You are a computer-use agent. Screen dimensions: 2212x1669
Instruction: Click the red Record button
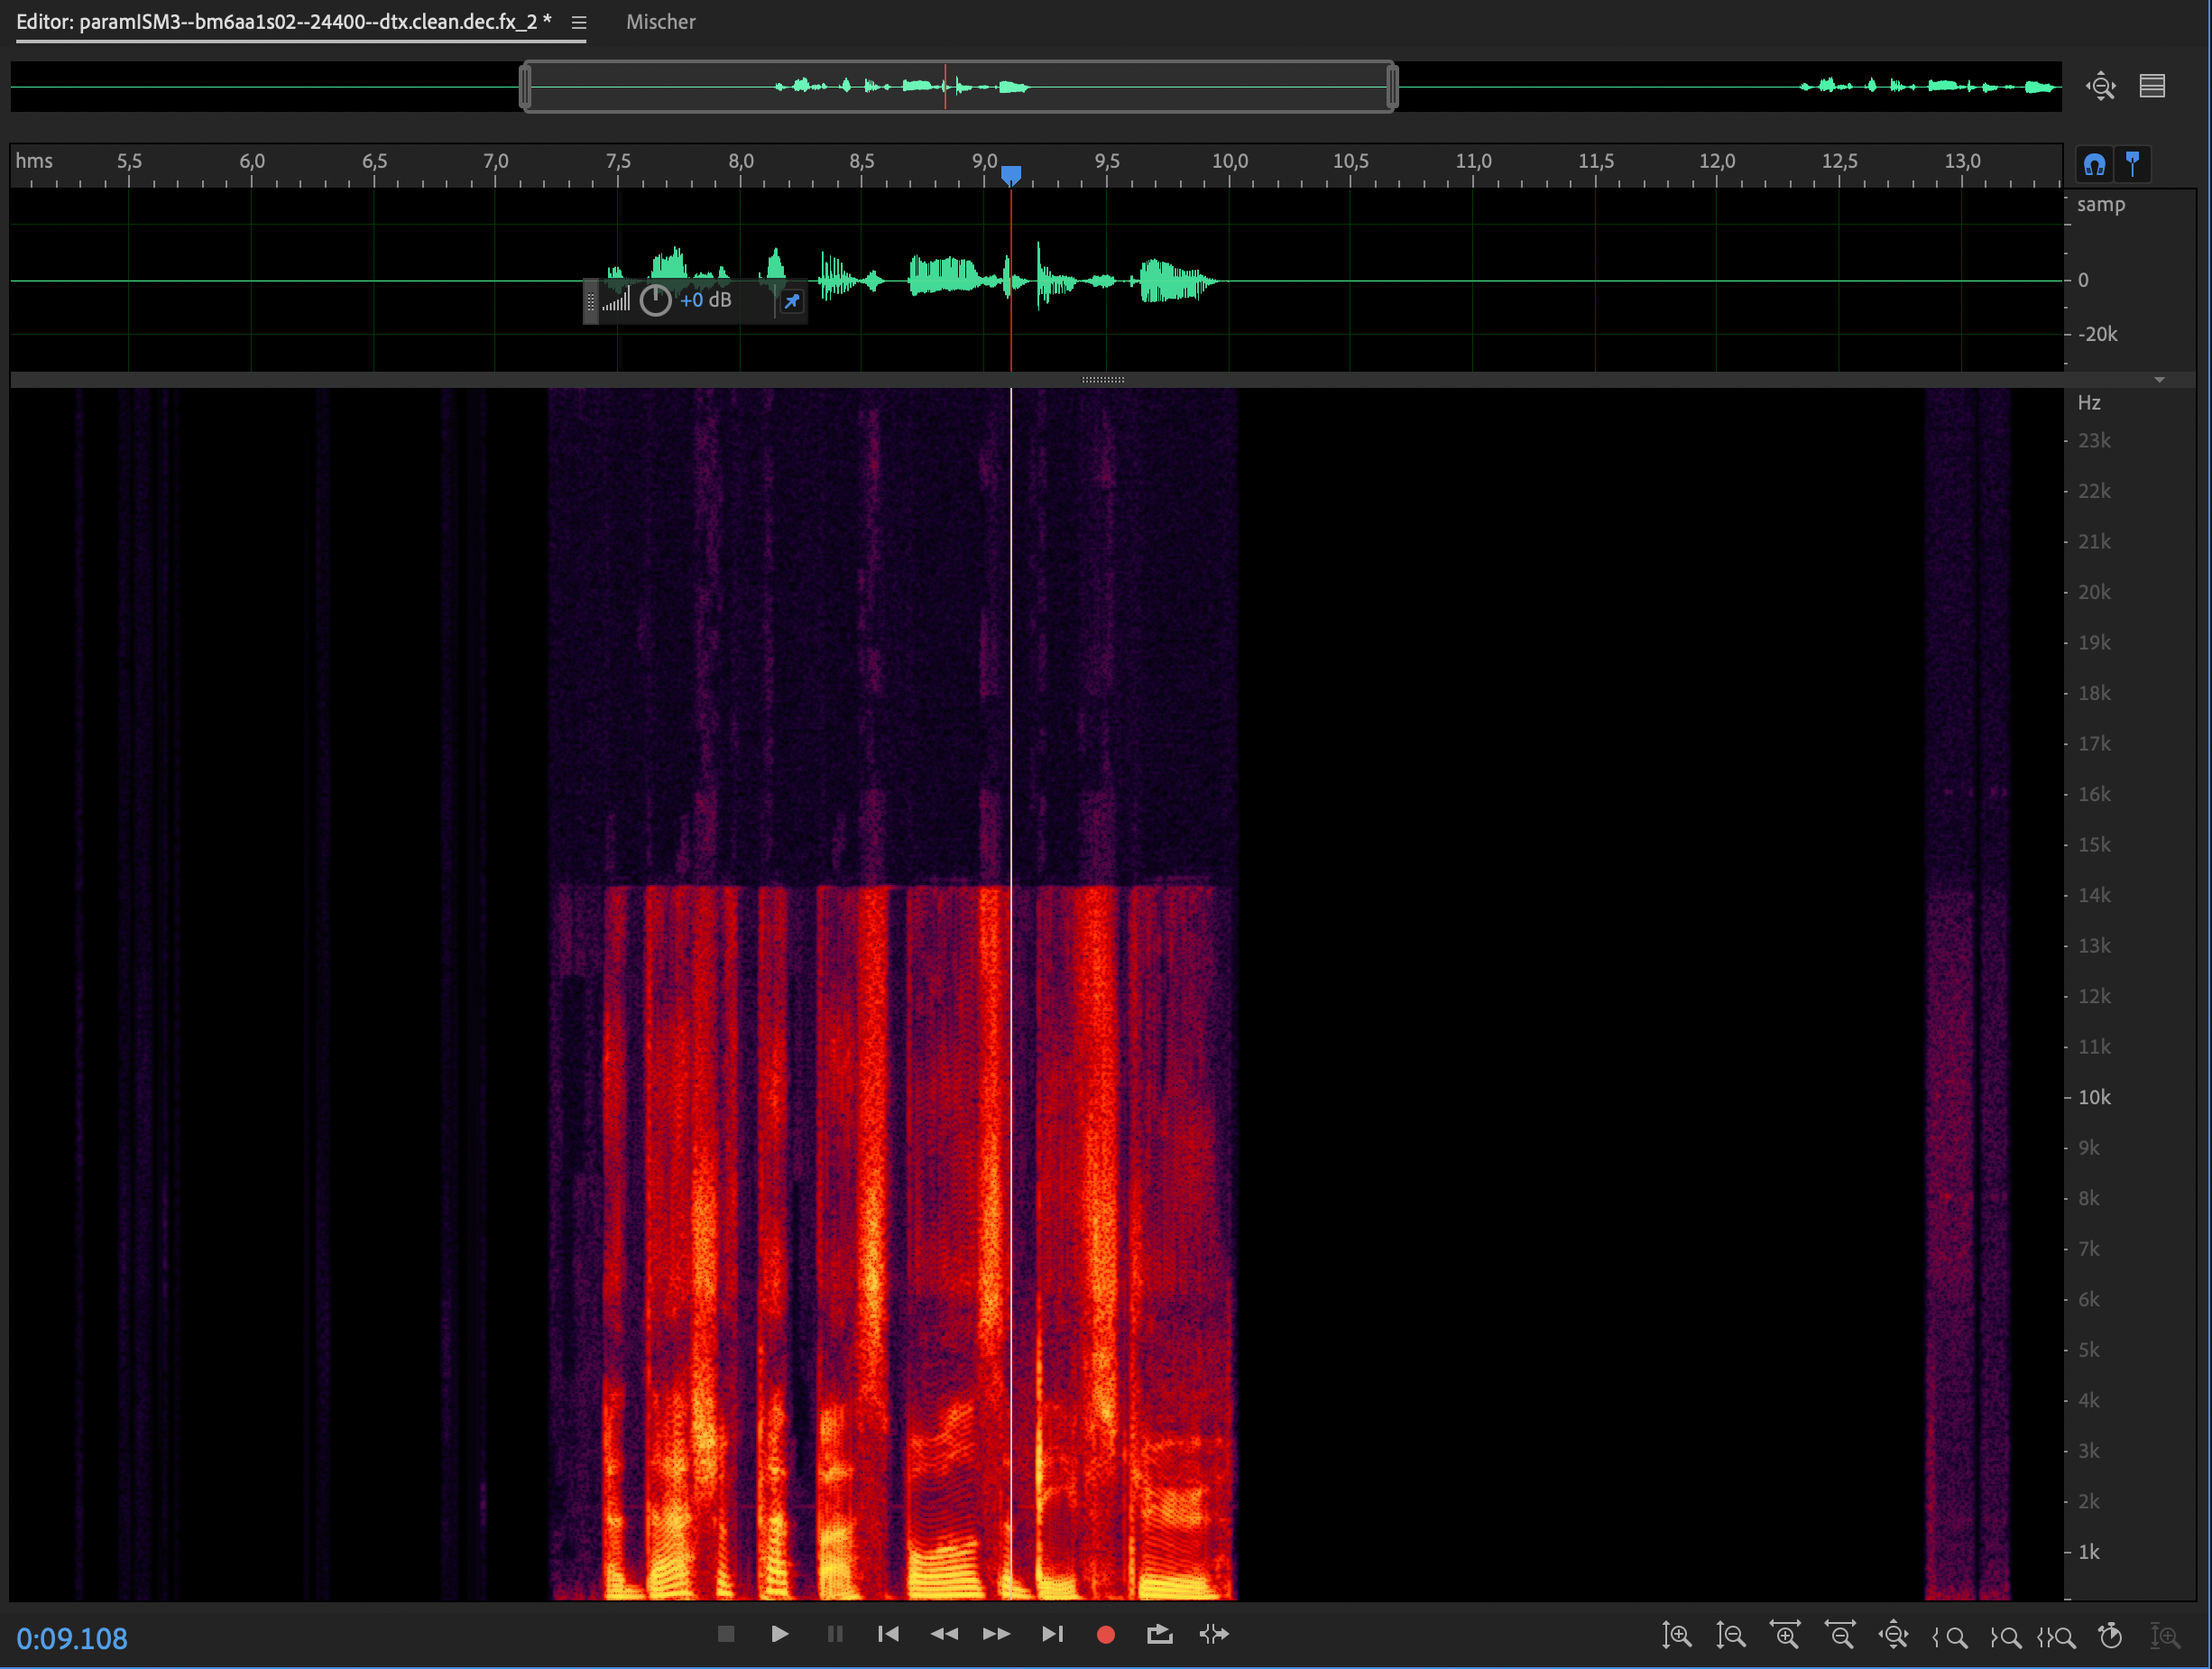(x=1105, y=1634)
